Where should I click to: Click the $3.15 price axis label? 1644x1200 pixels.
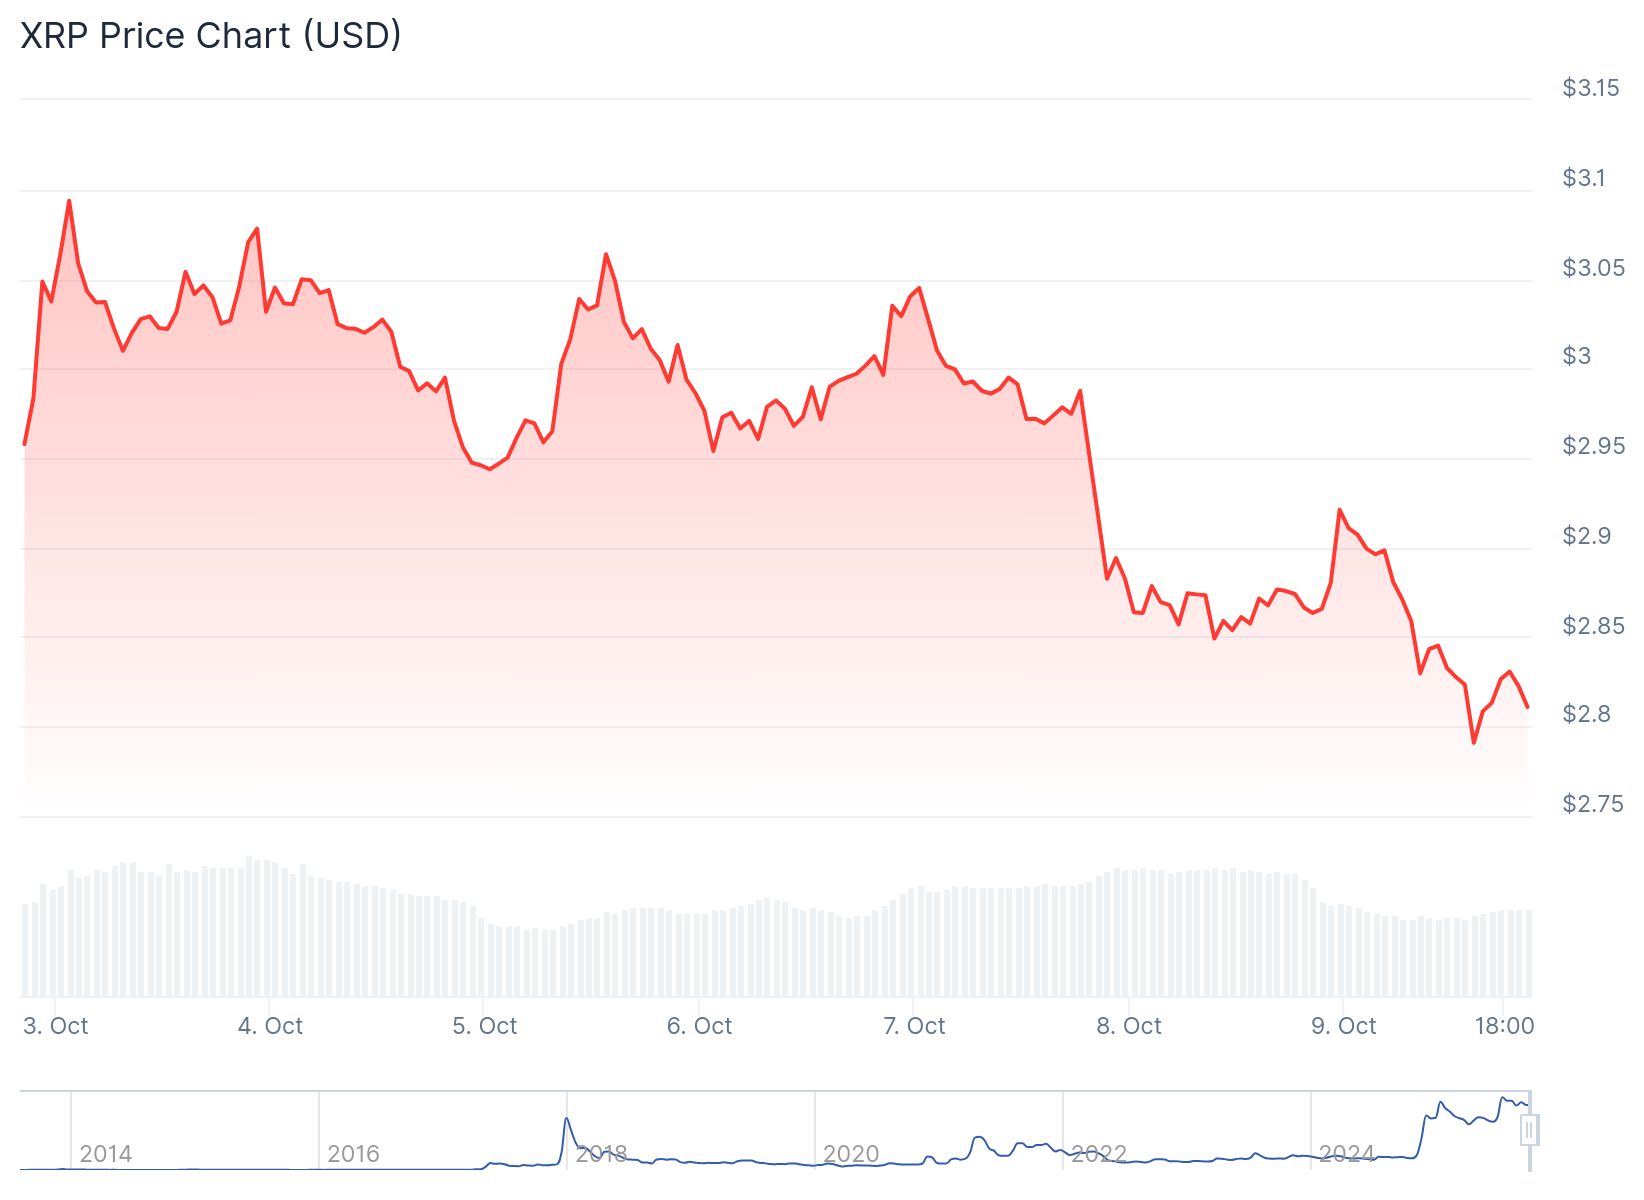[1591, 88]
